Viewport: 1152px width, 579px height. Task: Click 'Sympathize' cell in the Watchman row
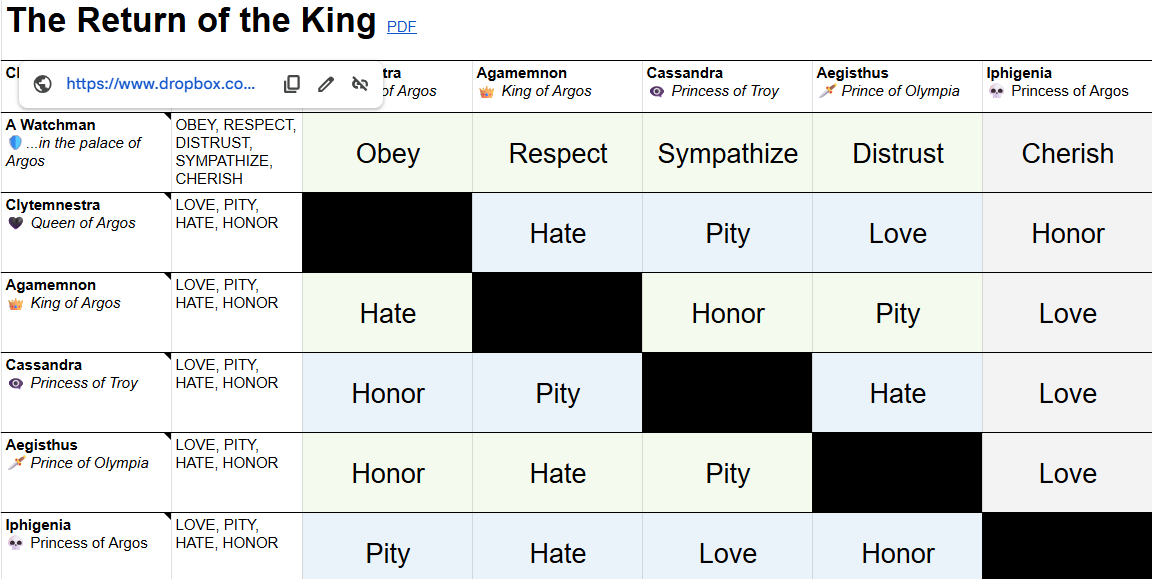pos(727,153)
